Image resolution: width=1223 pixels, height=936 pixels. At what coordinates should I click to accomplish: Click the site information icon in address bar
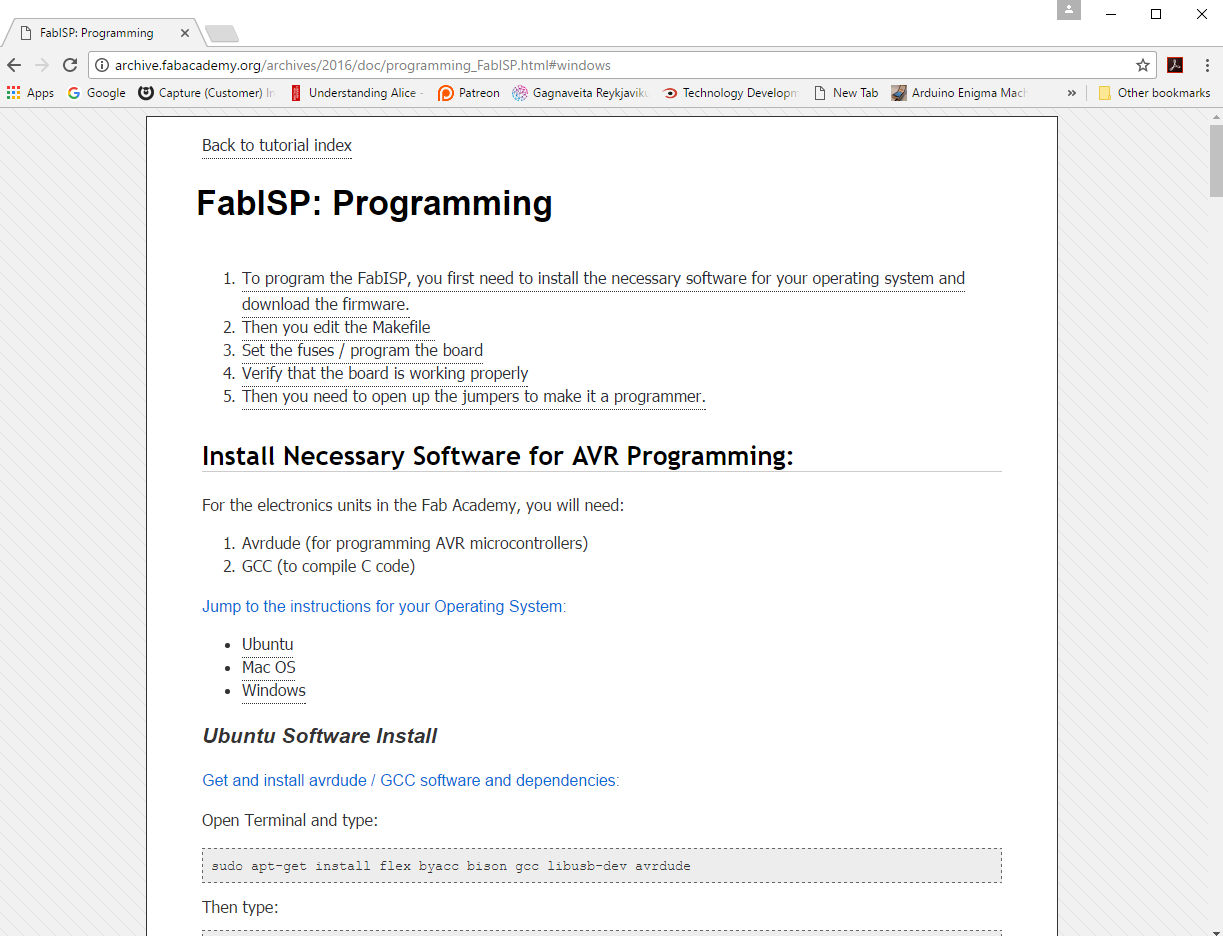click(101, 65)
